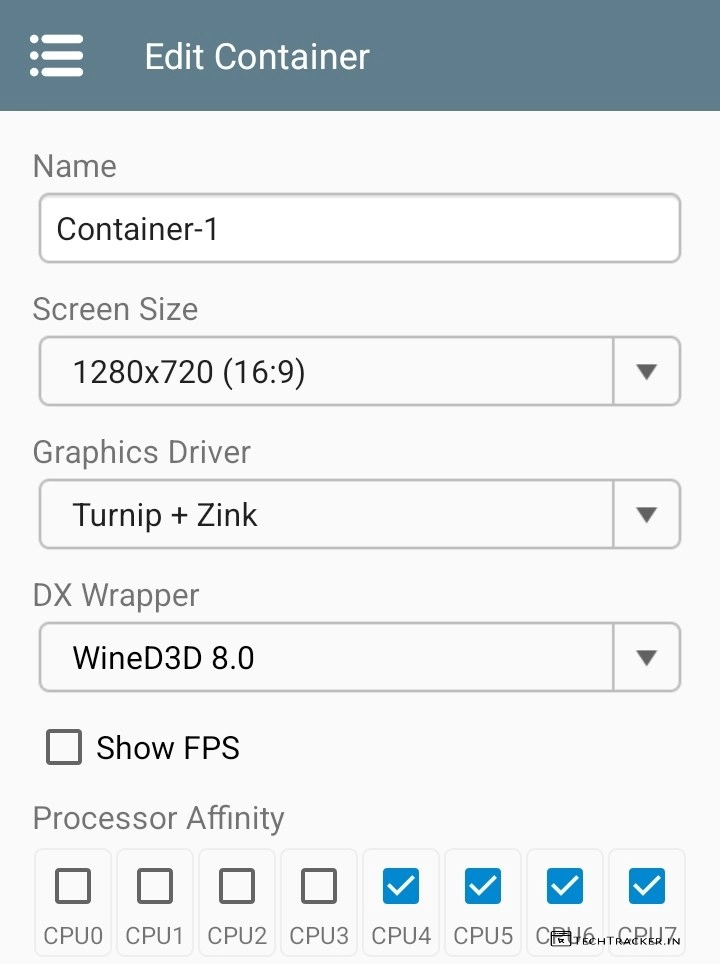The image size is (720, 964).
Task: Click the Turnip + Zink driver selection
Action: click(325, 515)
